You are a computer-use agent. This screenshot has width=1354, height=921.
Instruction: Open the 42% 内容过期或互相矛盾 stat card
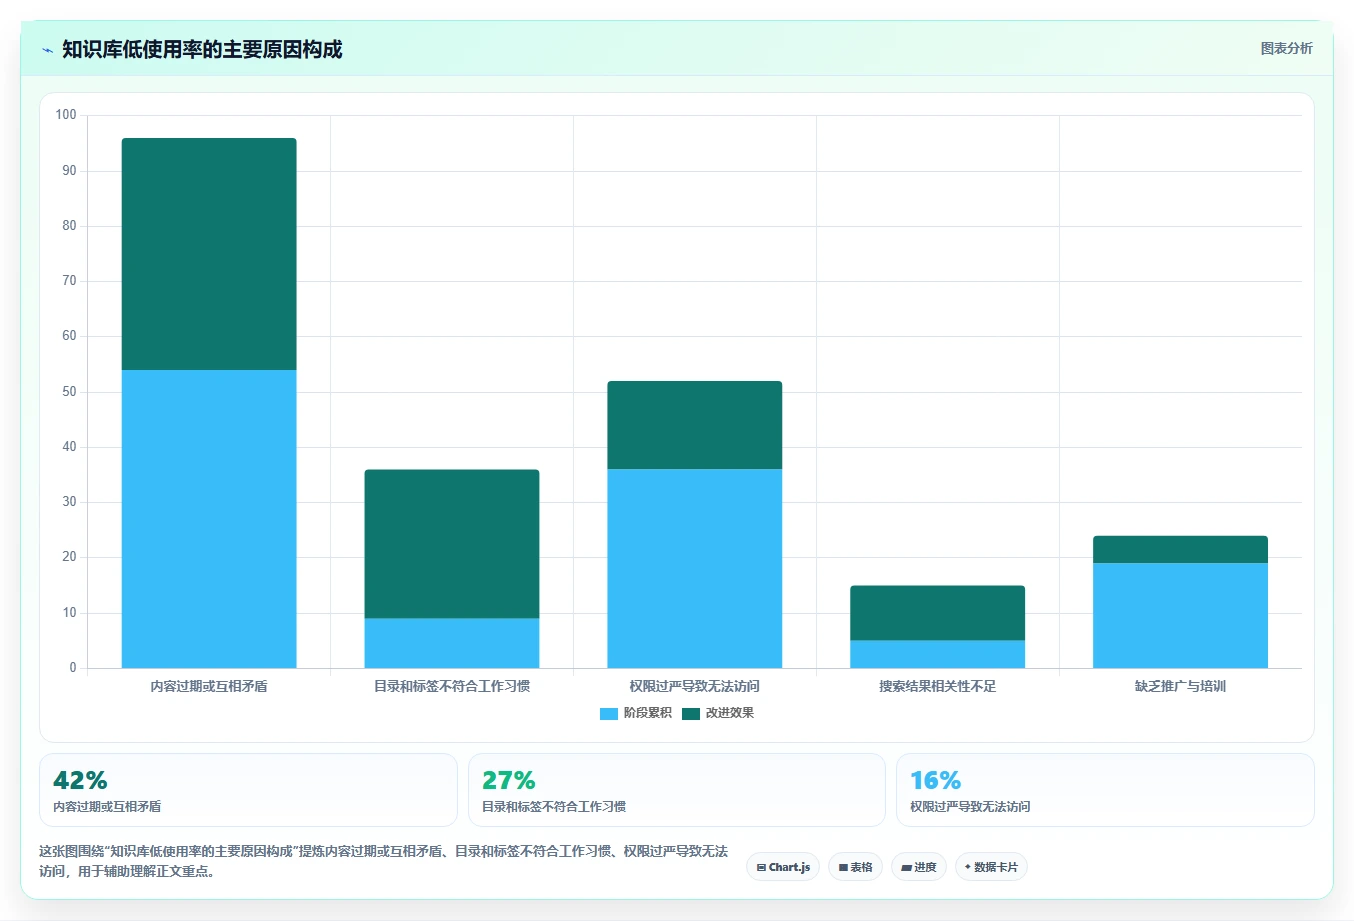[x=248, y=790]
